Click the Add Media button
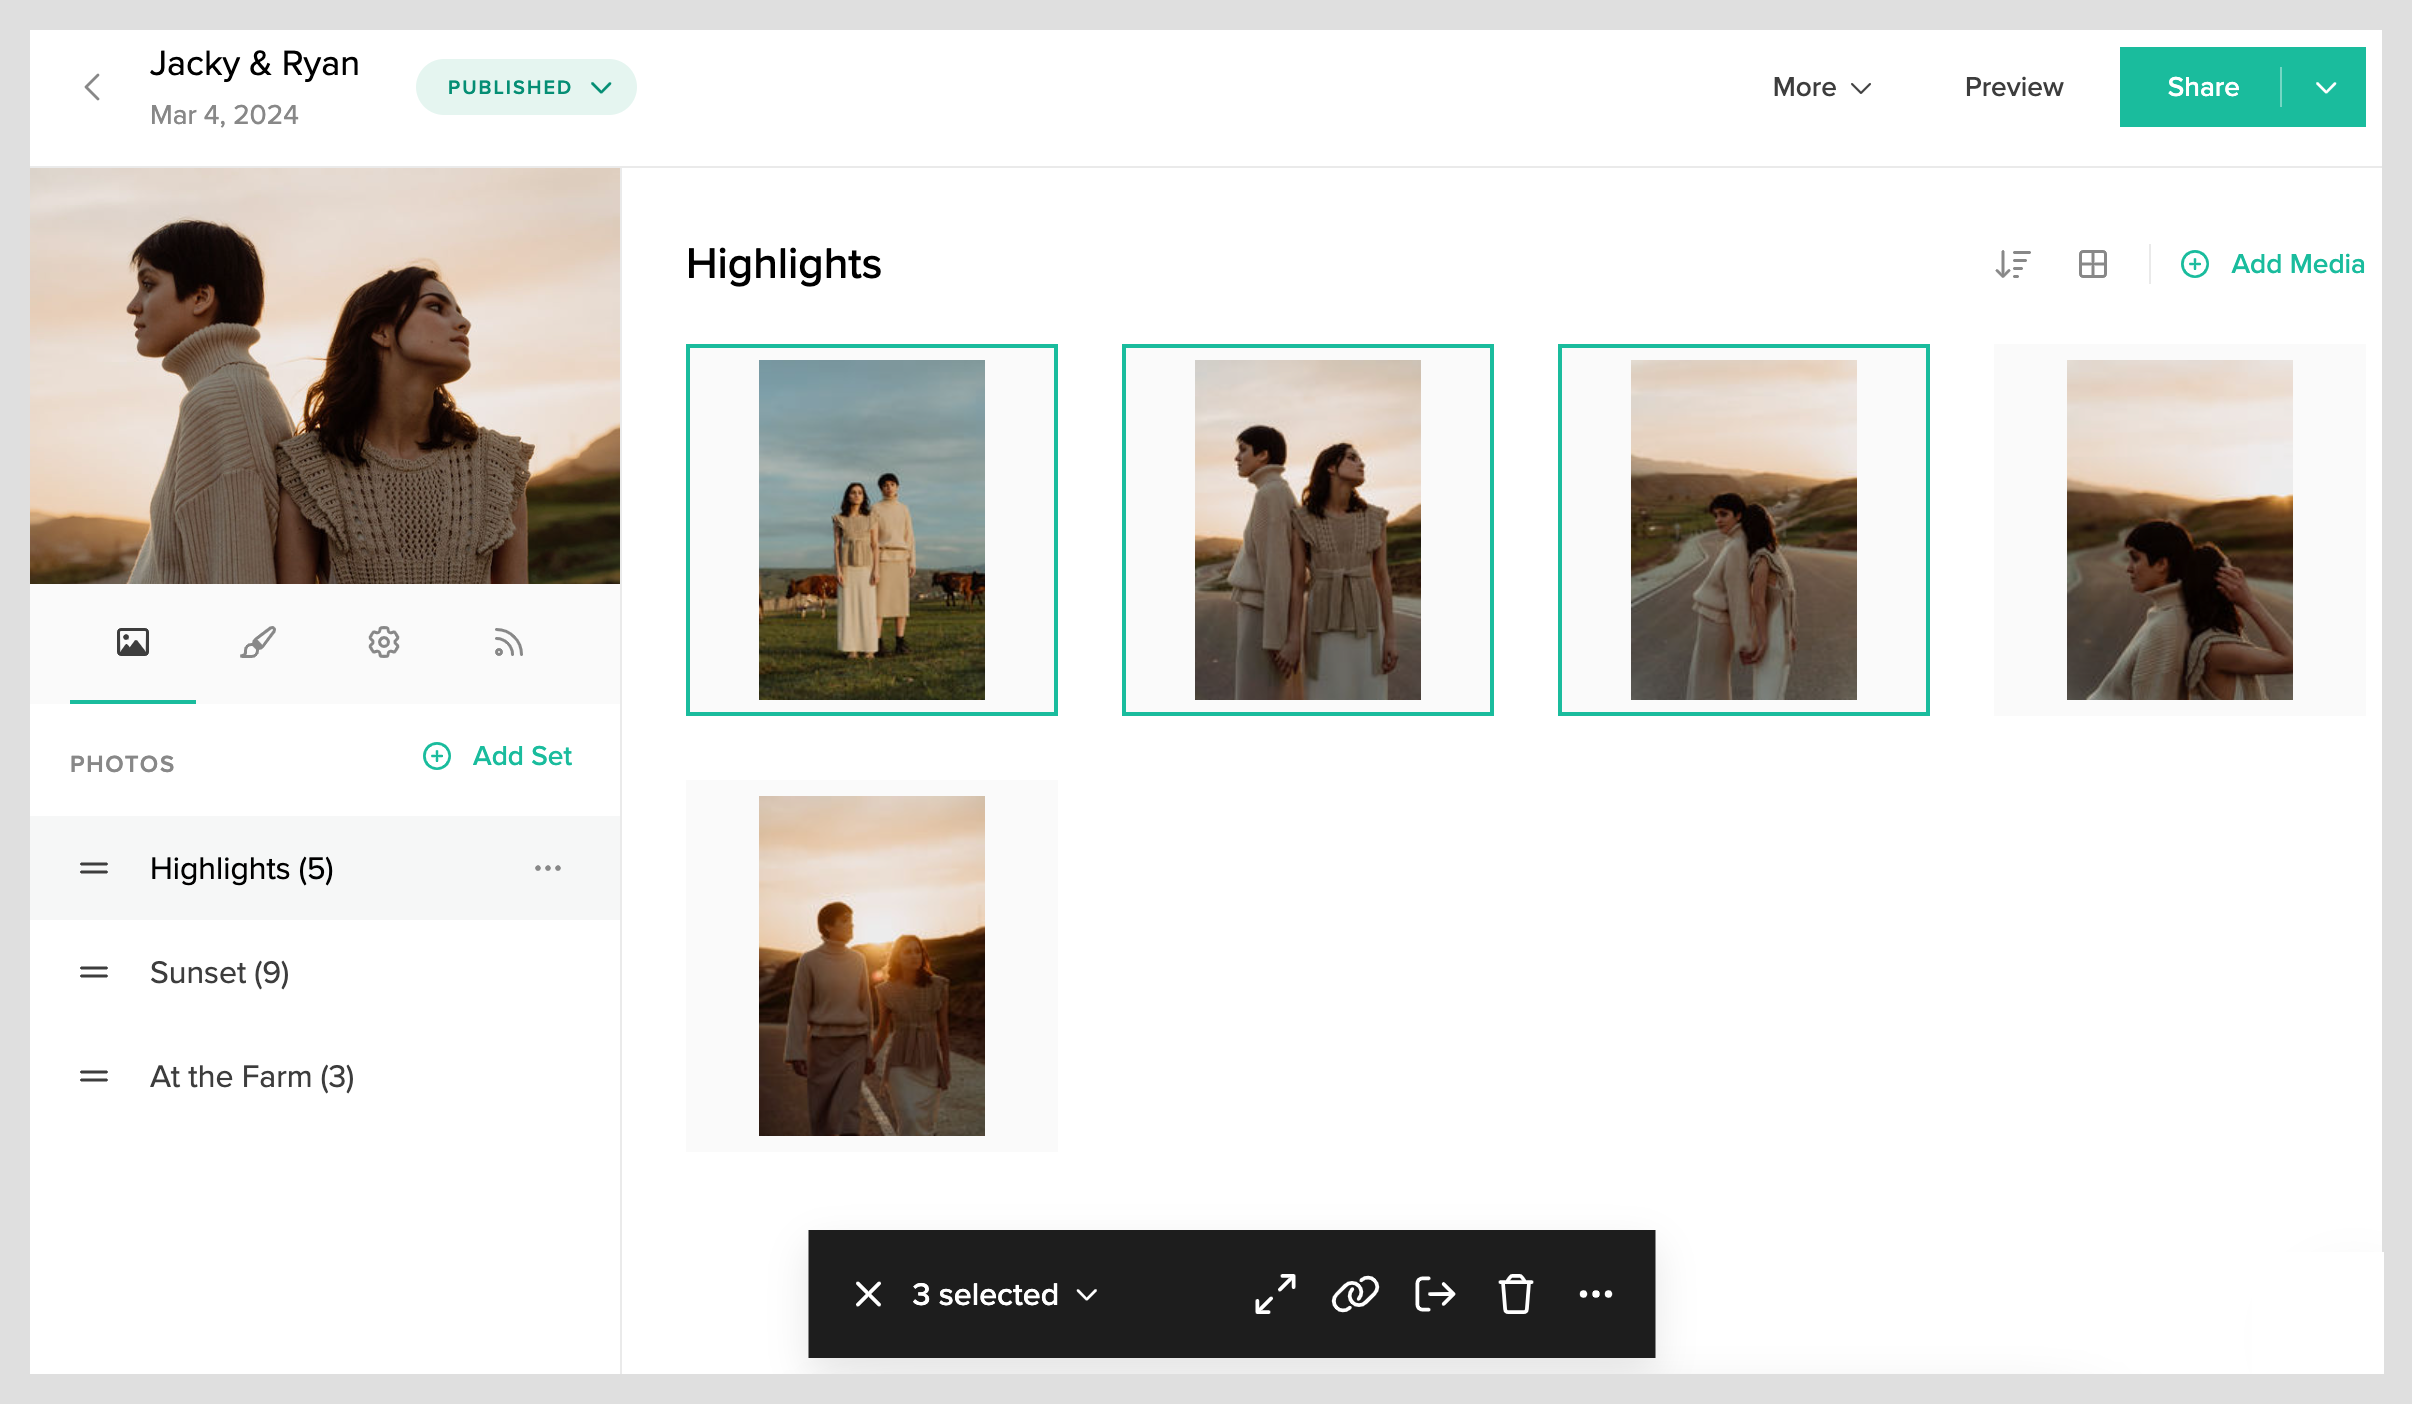 click(2273, 264)
